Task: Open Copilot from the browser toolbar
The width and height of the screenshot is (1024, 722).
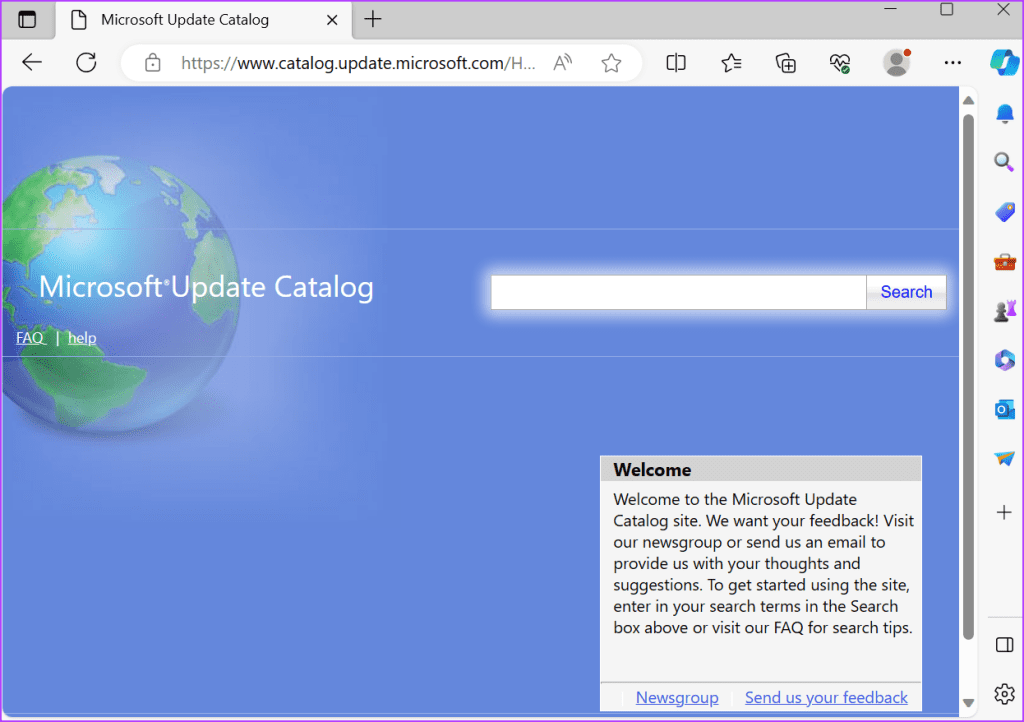Action: [1003, 62]
